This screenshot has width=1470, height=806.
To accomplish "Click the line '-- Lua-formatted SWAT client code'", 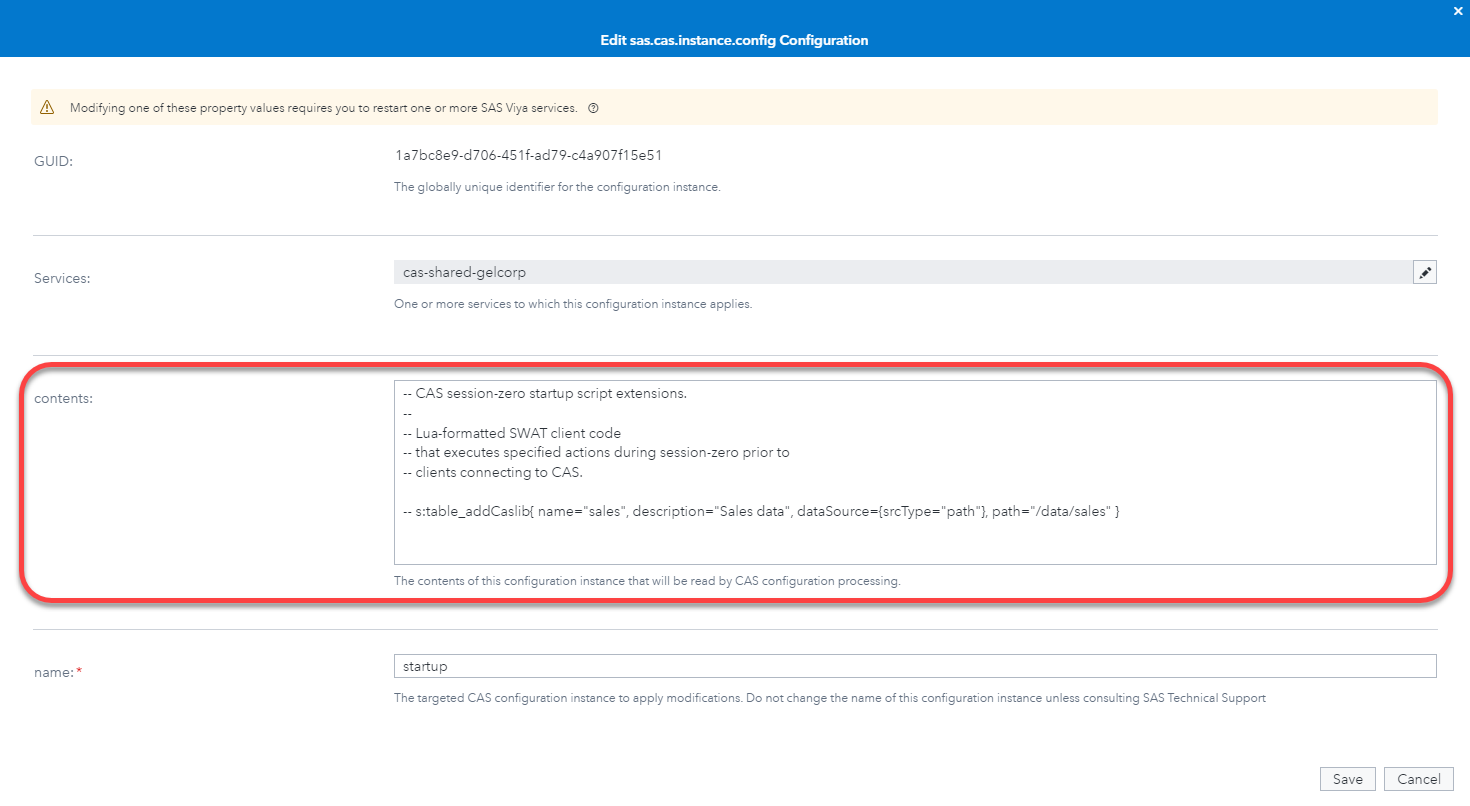I will tap(512, 433).
